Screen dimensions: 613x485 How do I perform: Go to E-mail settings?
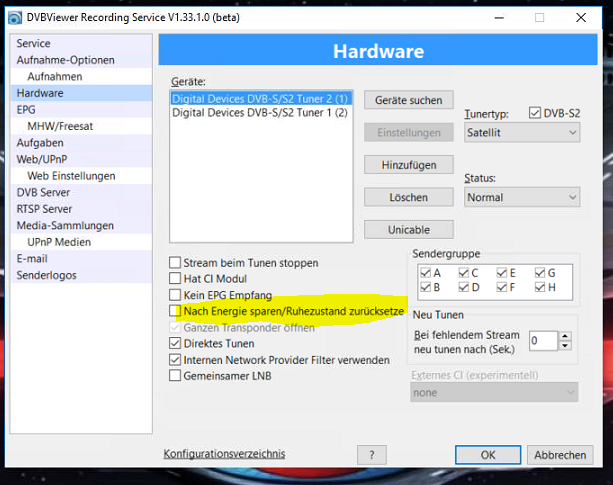coord(81,259)
